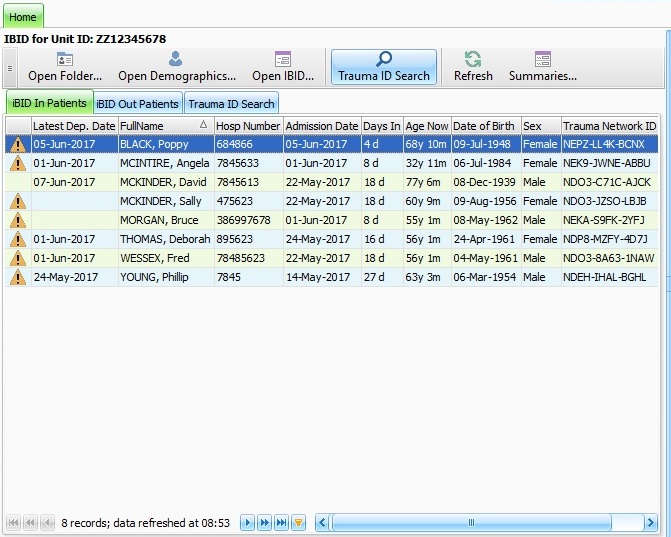The width and height of the screenshot is (671, 537).
Task: Click the horizontal scrollbar thumb
Action: (x=470, y=522)
